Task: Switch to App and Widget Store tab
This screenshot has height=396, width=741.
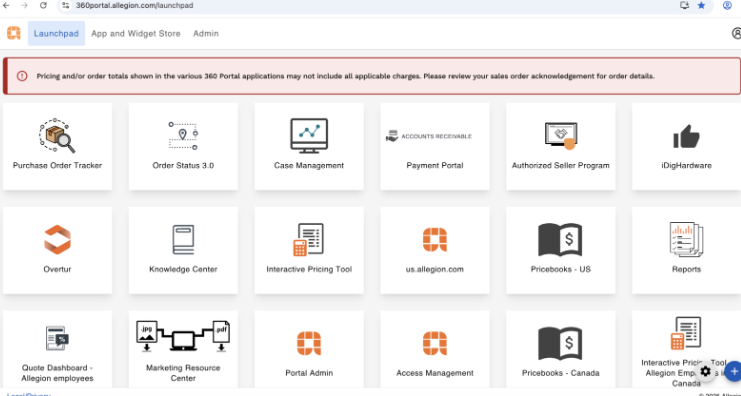Action: pos(136,34)
